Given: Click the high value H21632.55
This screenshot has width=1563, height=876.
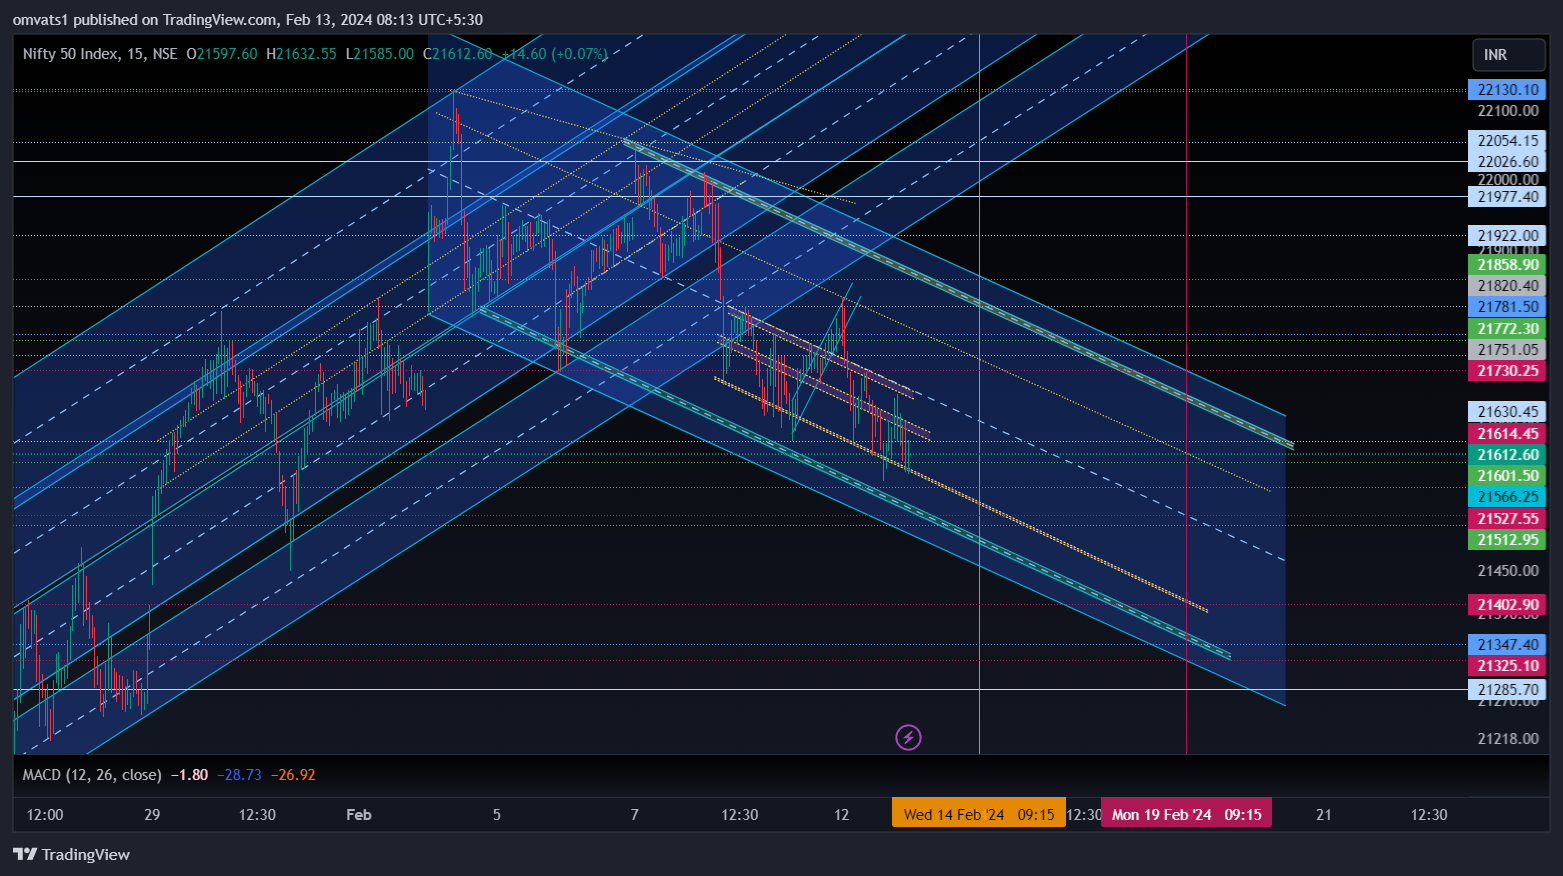Looking at the screenshot, I should click(301, 54).
